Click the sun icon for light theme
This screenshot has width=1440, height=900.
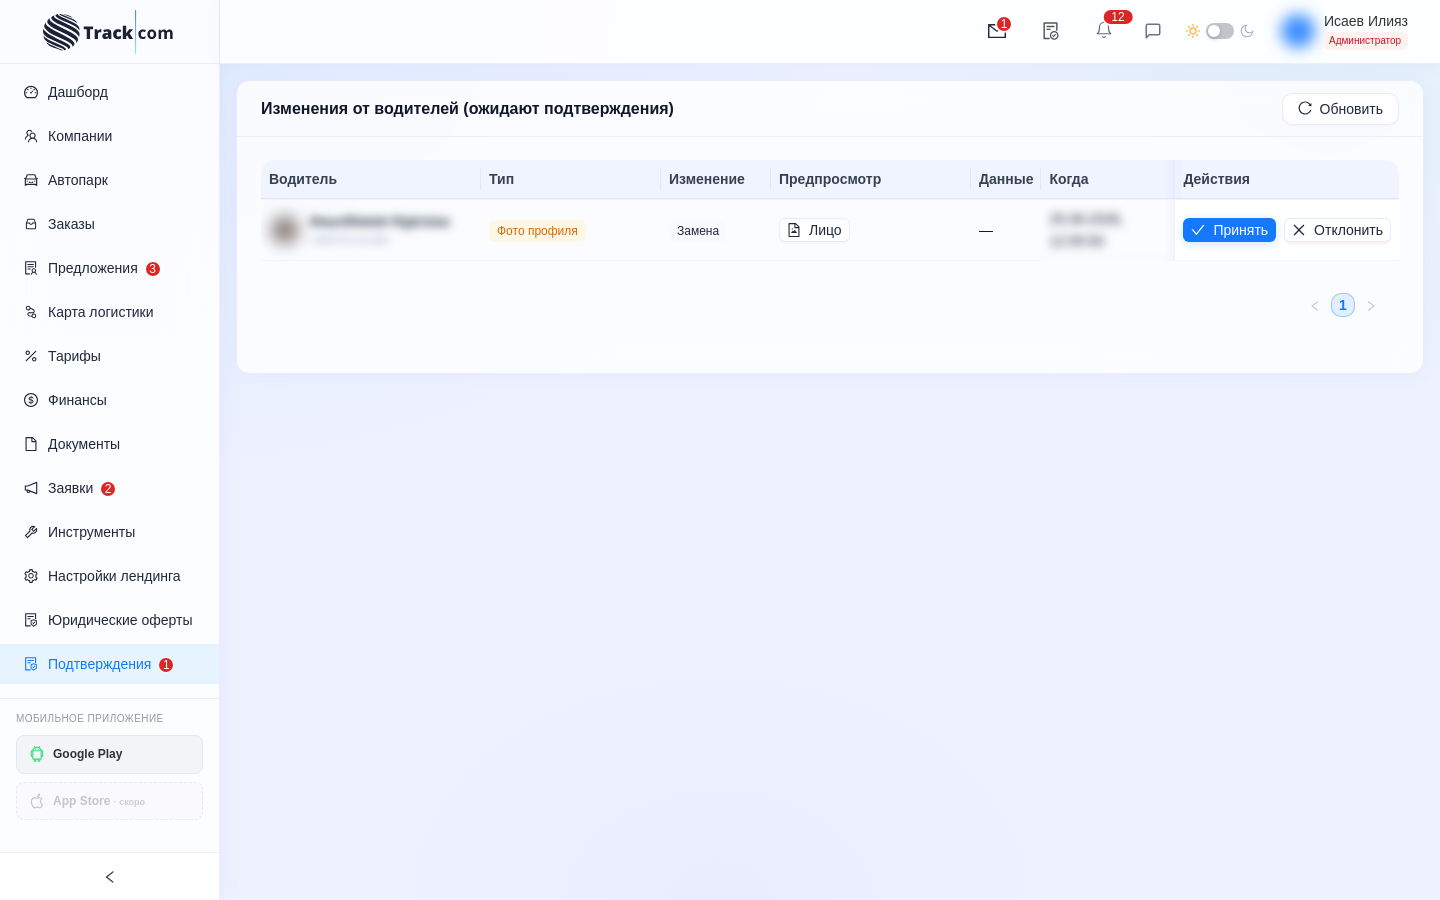point(1193,31)
